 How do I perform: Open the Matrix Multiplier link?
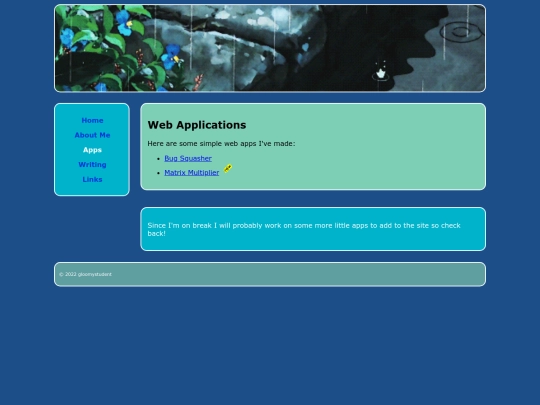(191, 173)
